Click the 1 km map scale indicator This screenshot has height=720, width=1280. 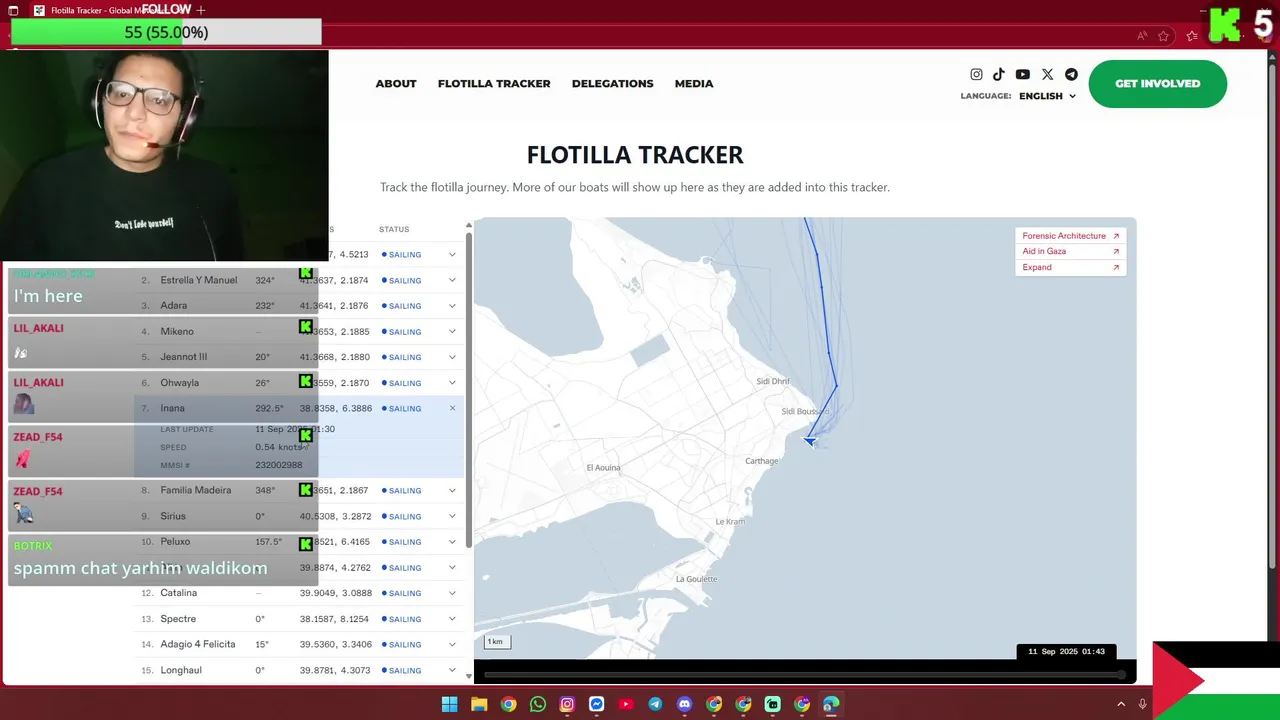pyautogui.click(x=496, y=642)
